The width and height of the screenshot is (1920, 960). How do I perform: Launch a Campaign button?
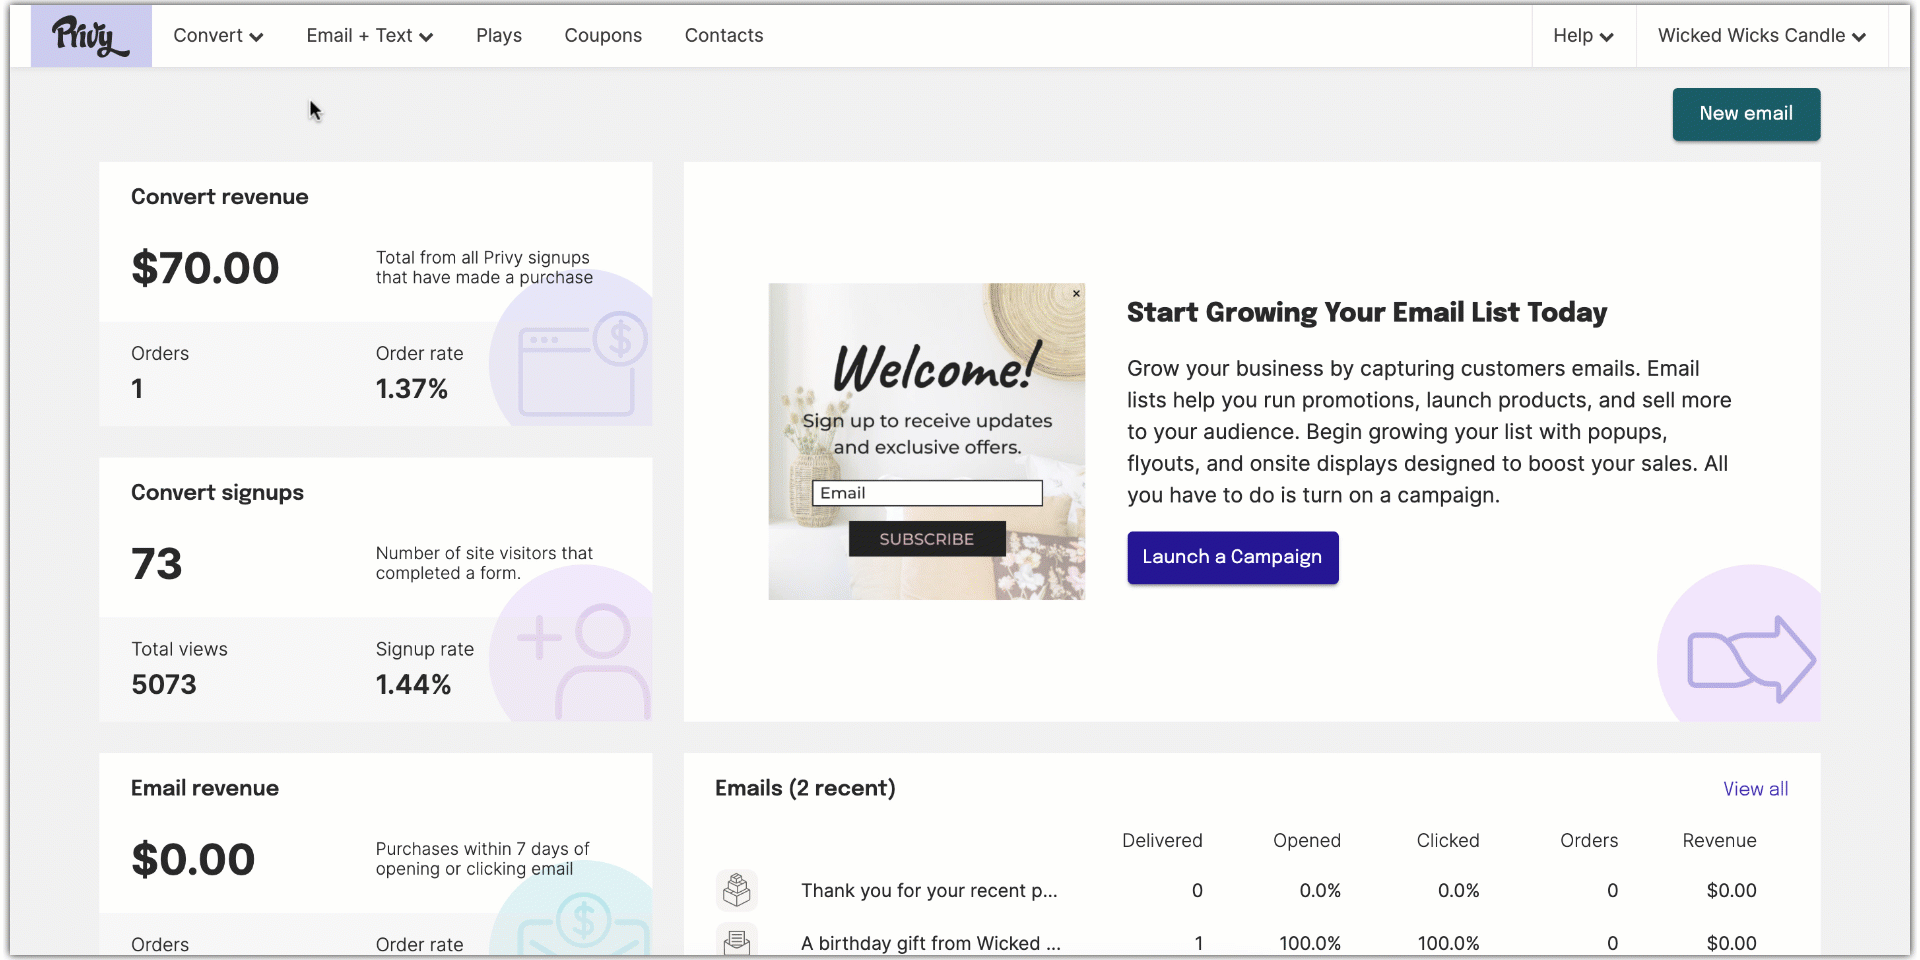pos(1232,557)
